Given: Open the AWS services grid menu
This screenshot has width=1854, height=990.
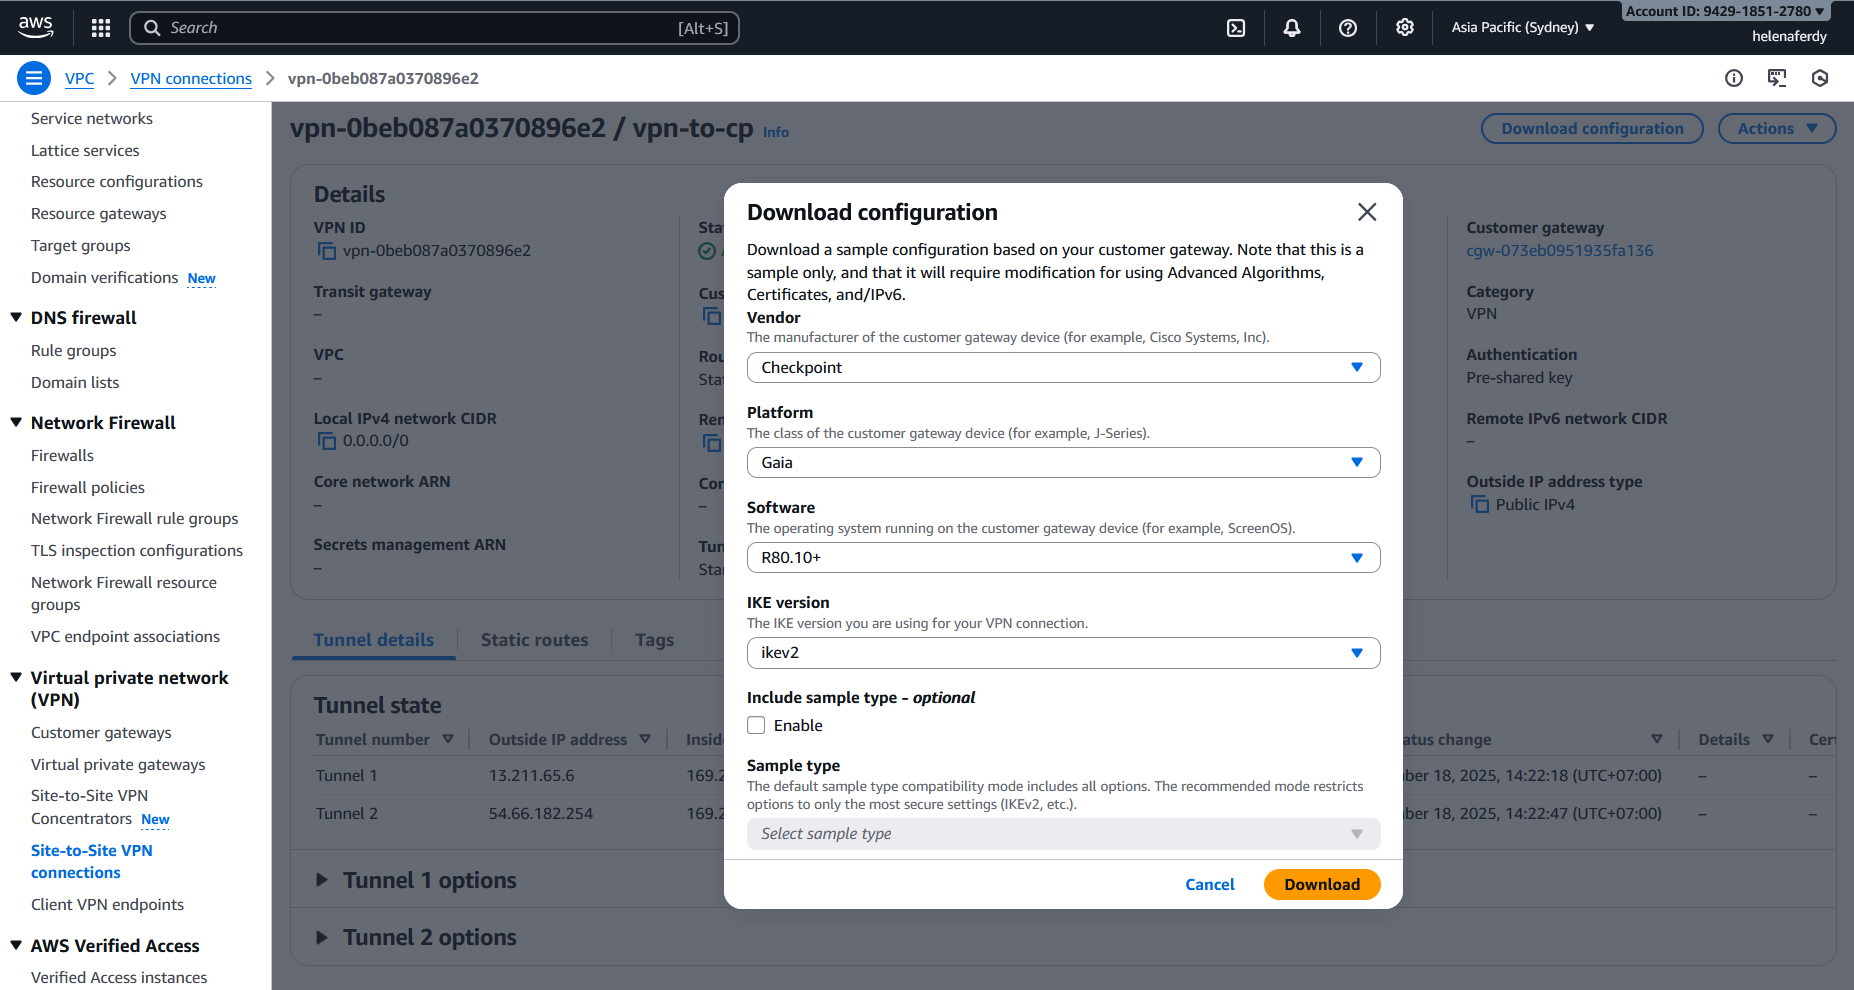Looking at the screenshot, I should 101,28.
